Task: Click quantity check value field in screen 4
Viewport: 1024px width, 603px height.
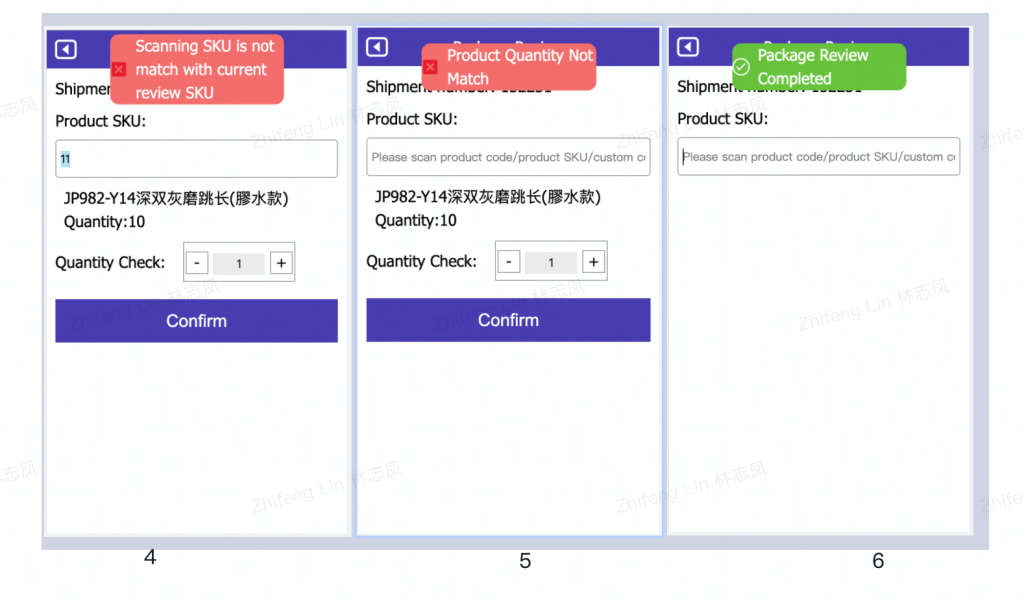Action: click(239, 263)
